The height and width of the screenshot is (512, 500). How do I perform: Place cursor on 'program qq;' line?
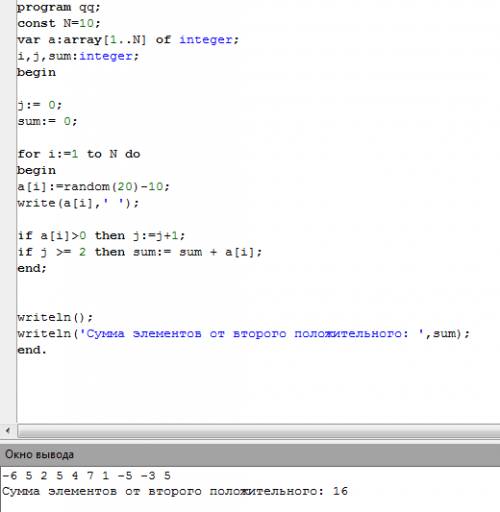(x=59, y=7)
